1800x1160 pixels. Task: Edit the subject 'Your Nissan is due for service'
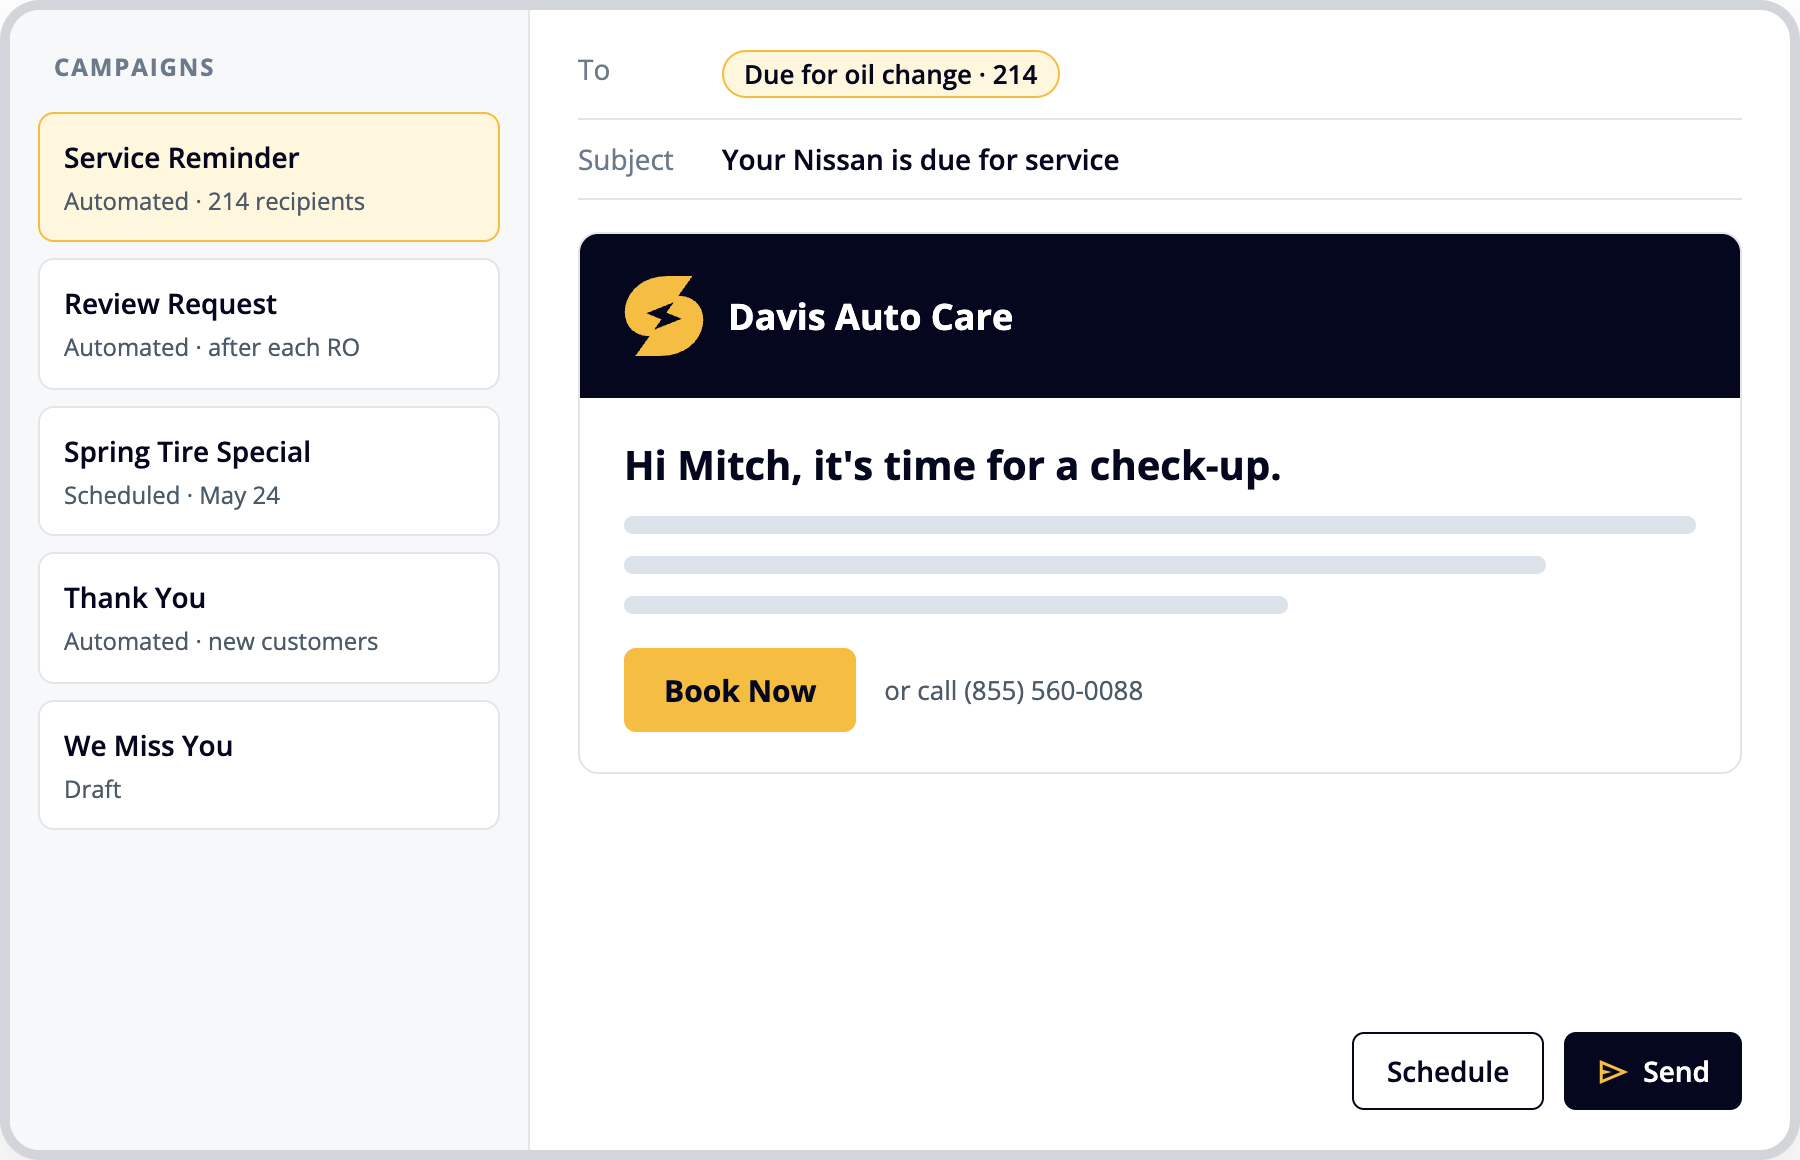[x=920, y=160]
